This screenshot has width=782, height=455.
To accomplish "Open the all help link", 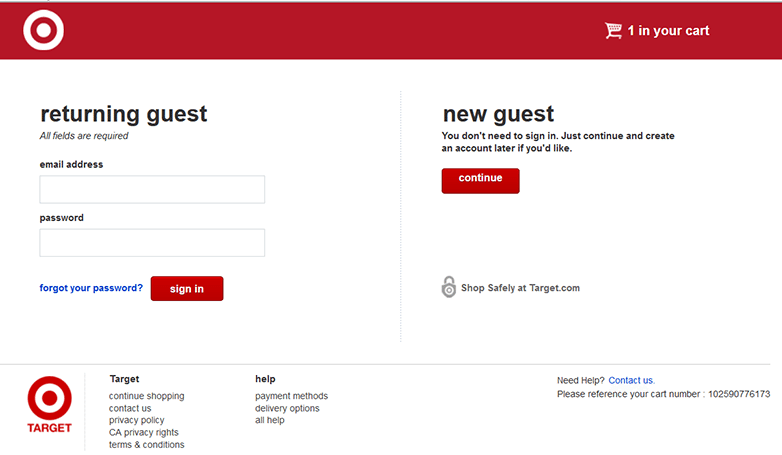I will 270,420.
